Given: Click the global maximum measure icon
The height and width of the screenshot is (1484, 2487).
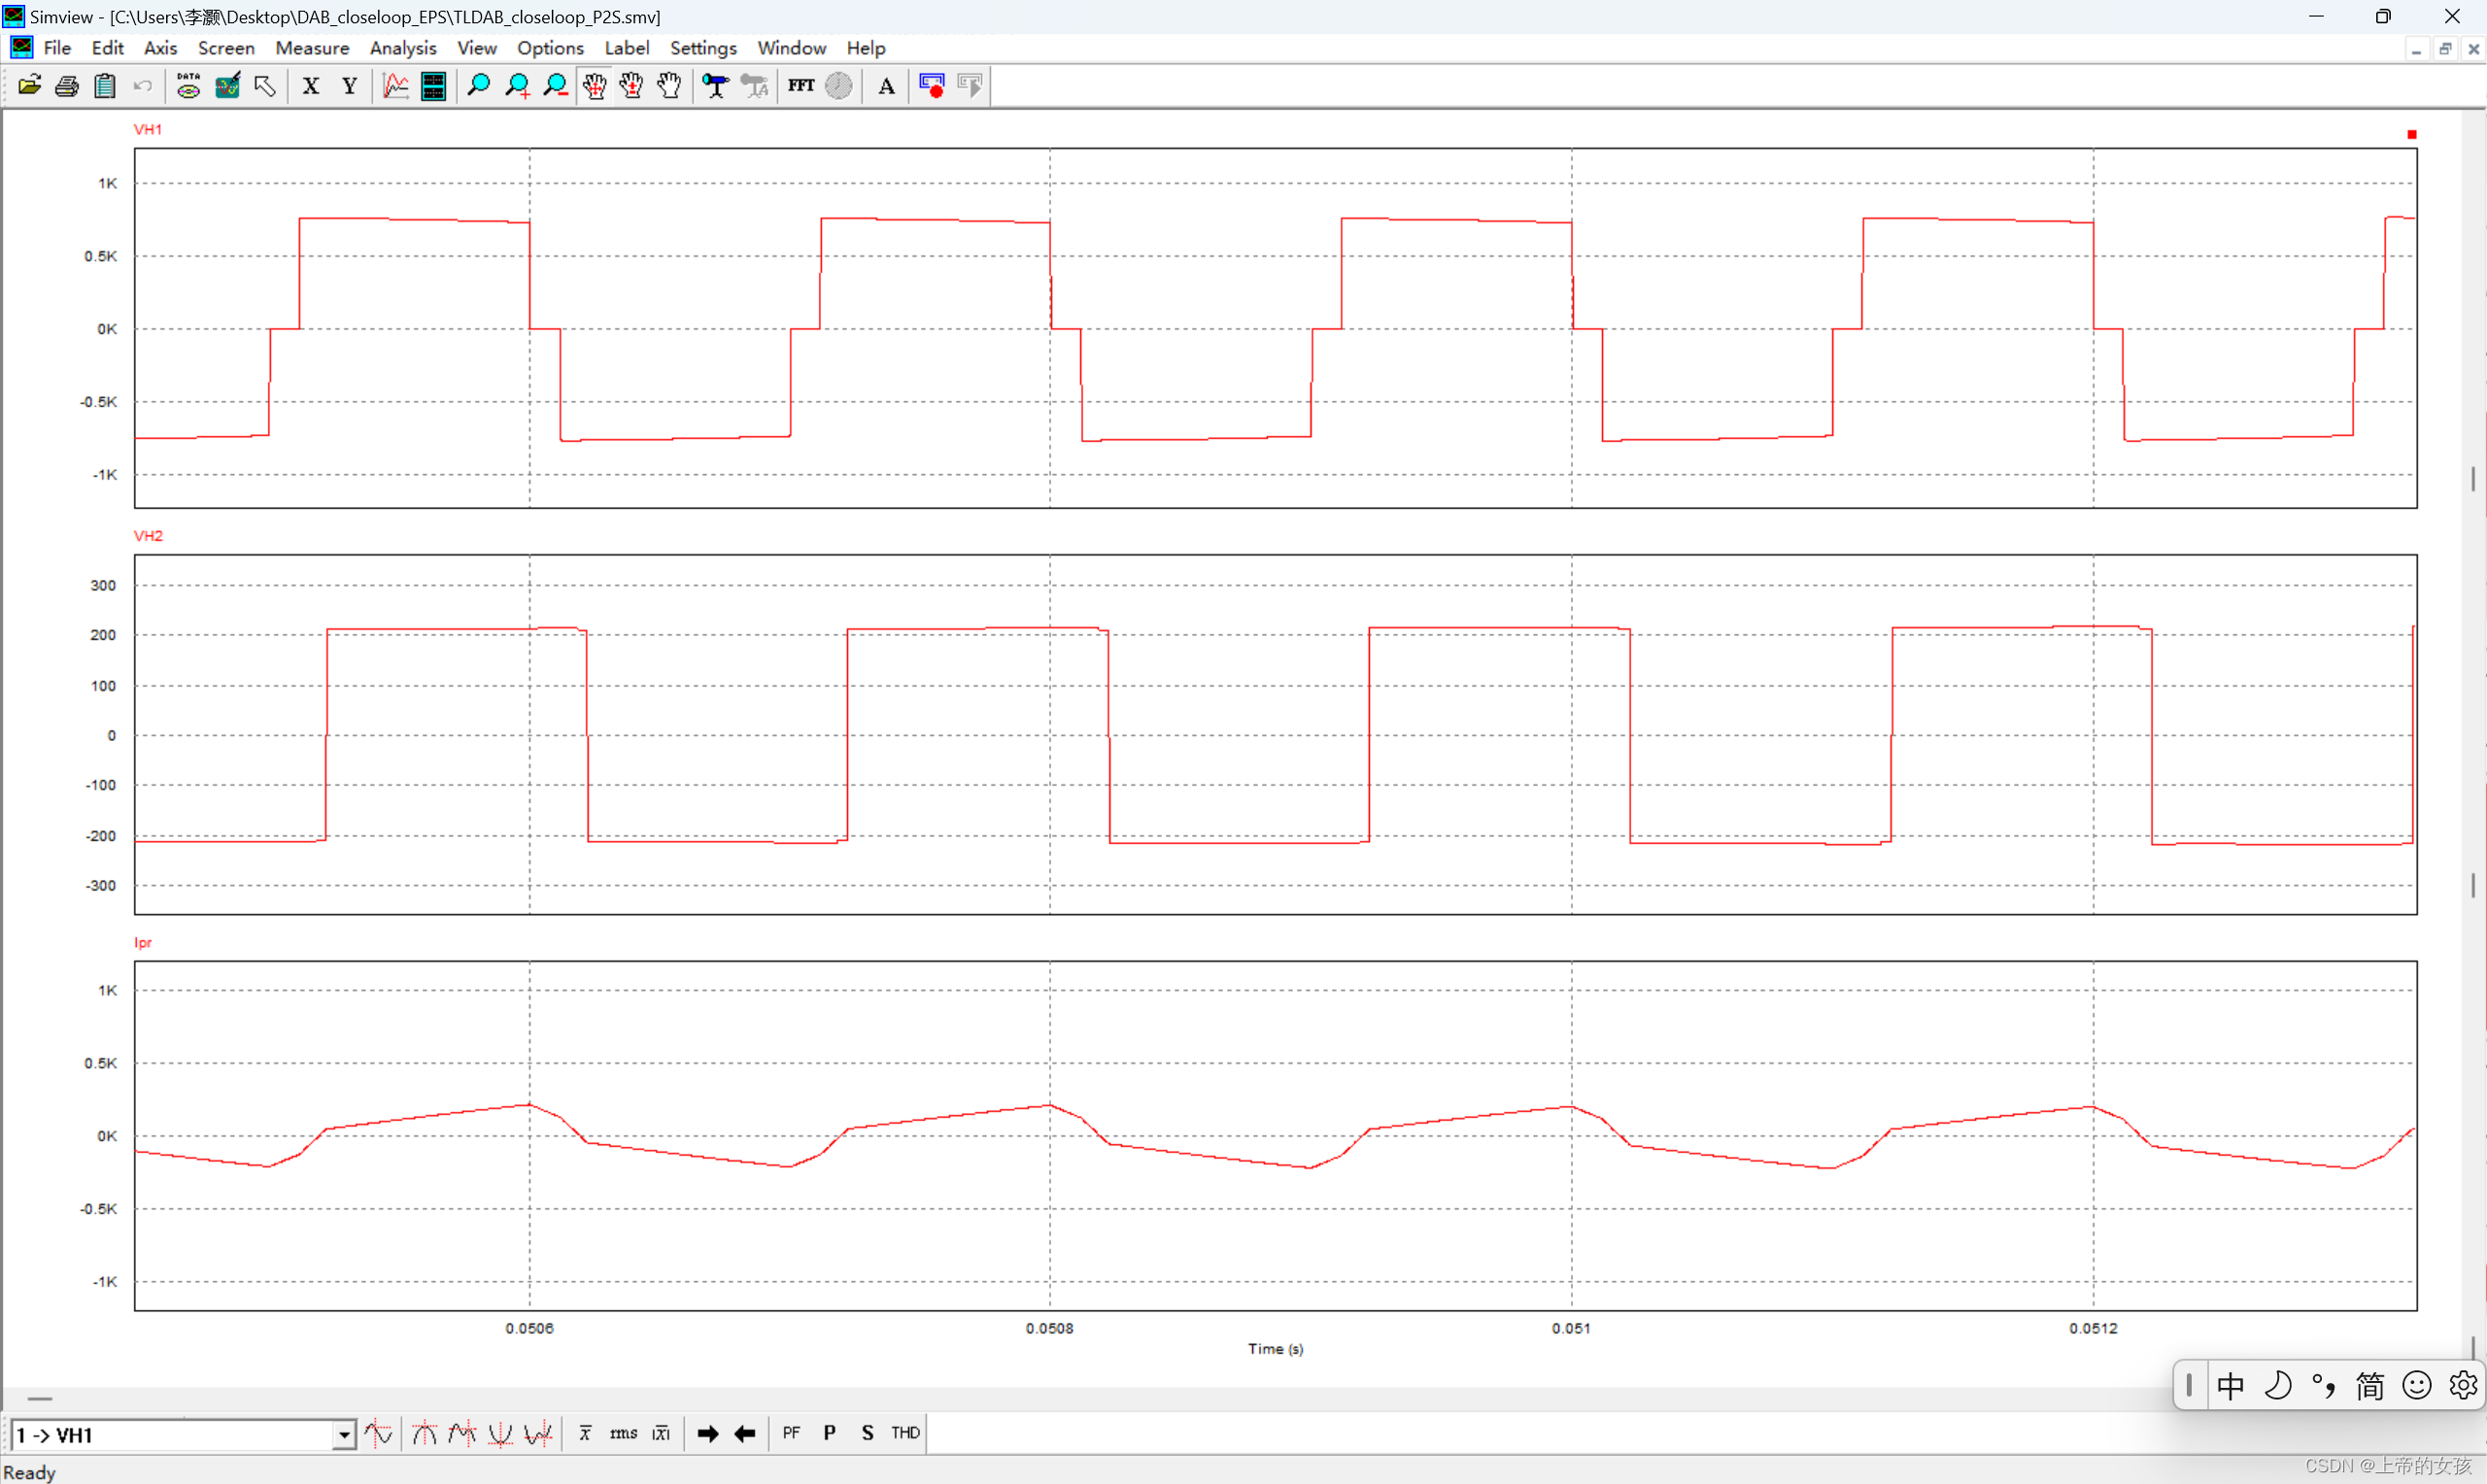Looking at the screenshot, I should point(424,1434).
